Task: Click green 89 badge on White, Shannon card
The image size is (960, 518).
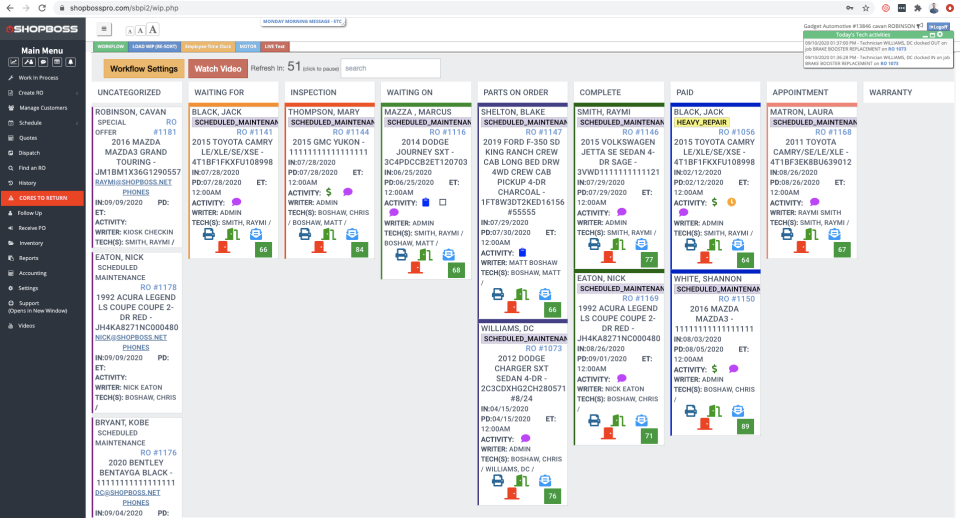Action: tap(745, 426)
